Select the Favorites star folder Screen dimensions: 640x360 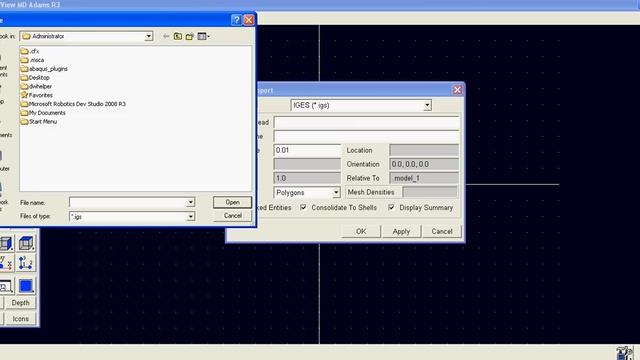[37, 95]
